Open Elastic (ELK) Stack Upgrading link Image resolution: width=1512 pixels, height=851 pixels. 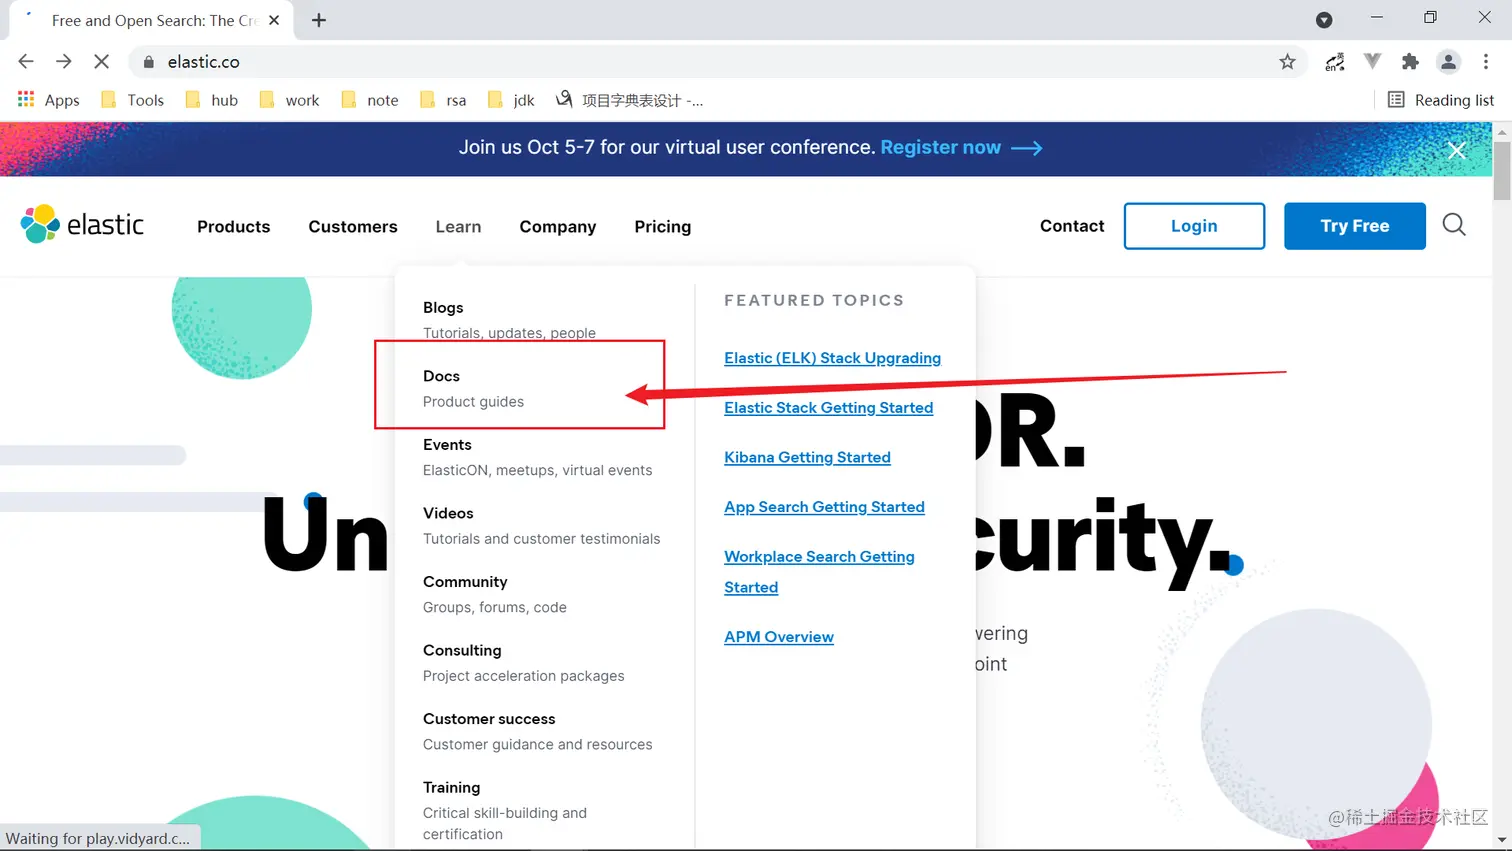point(832,358)
